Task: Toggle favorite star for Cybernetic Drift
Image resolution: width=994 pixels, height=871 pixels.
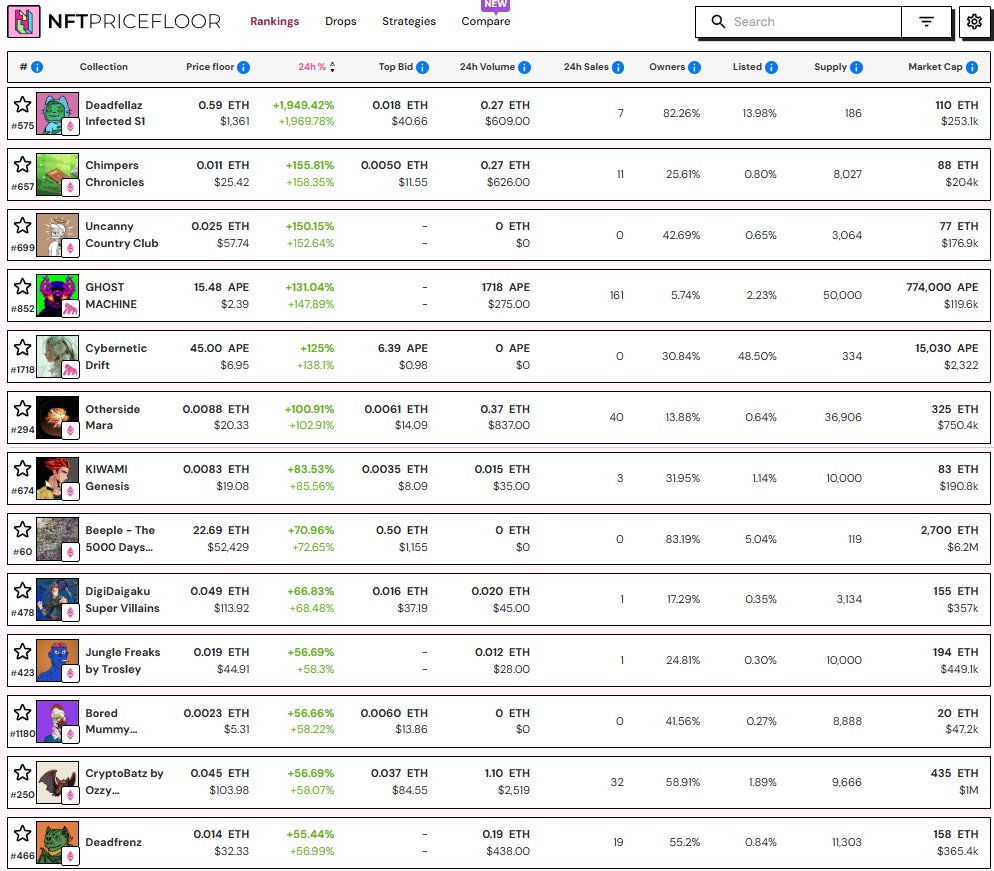Action: click(22, 347)
